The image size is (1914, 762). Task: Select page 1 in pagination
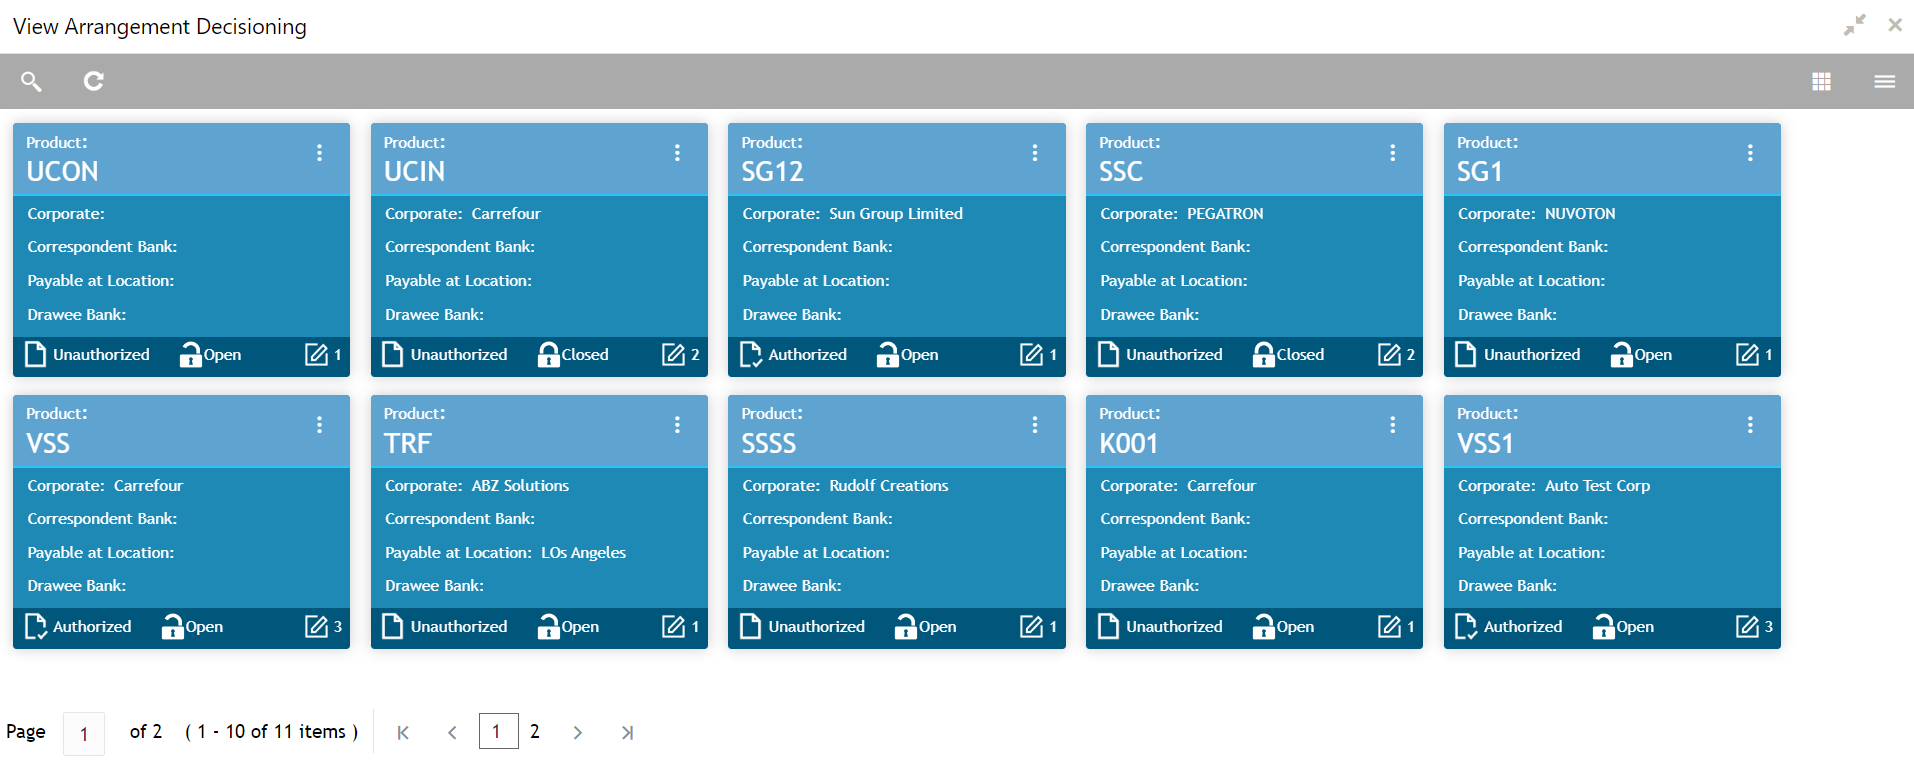click(x=498, y=731)
